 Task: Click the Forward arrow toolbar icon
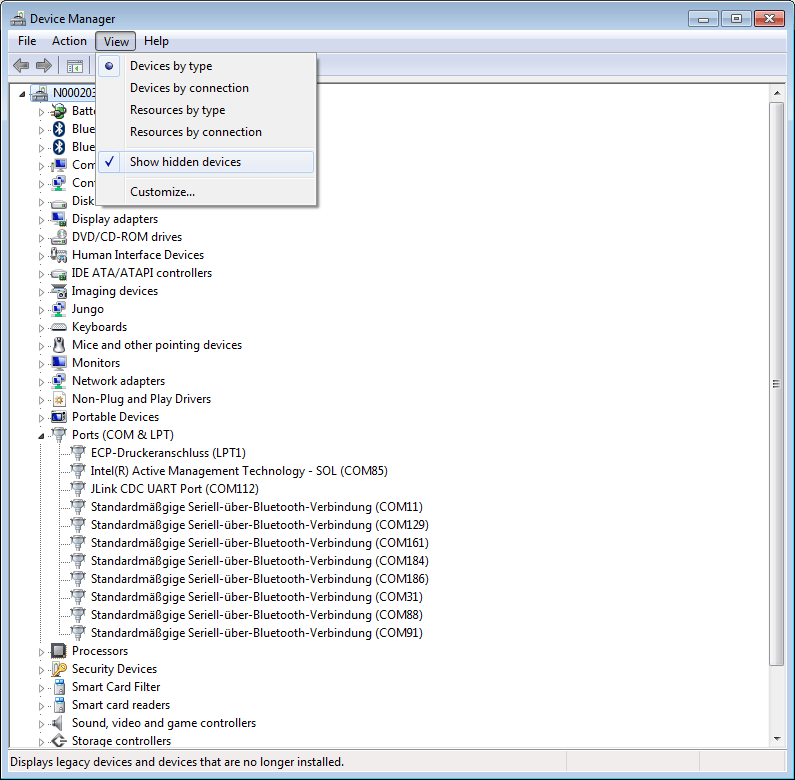click(x=43, y=66)
